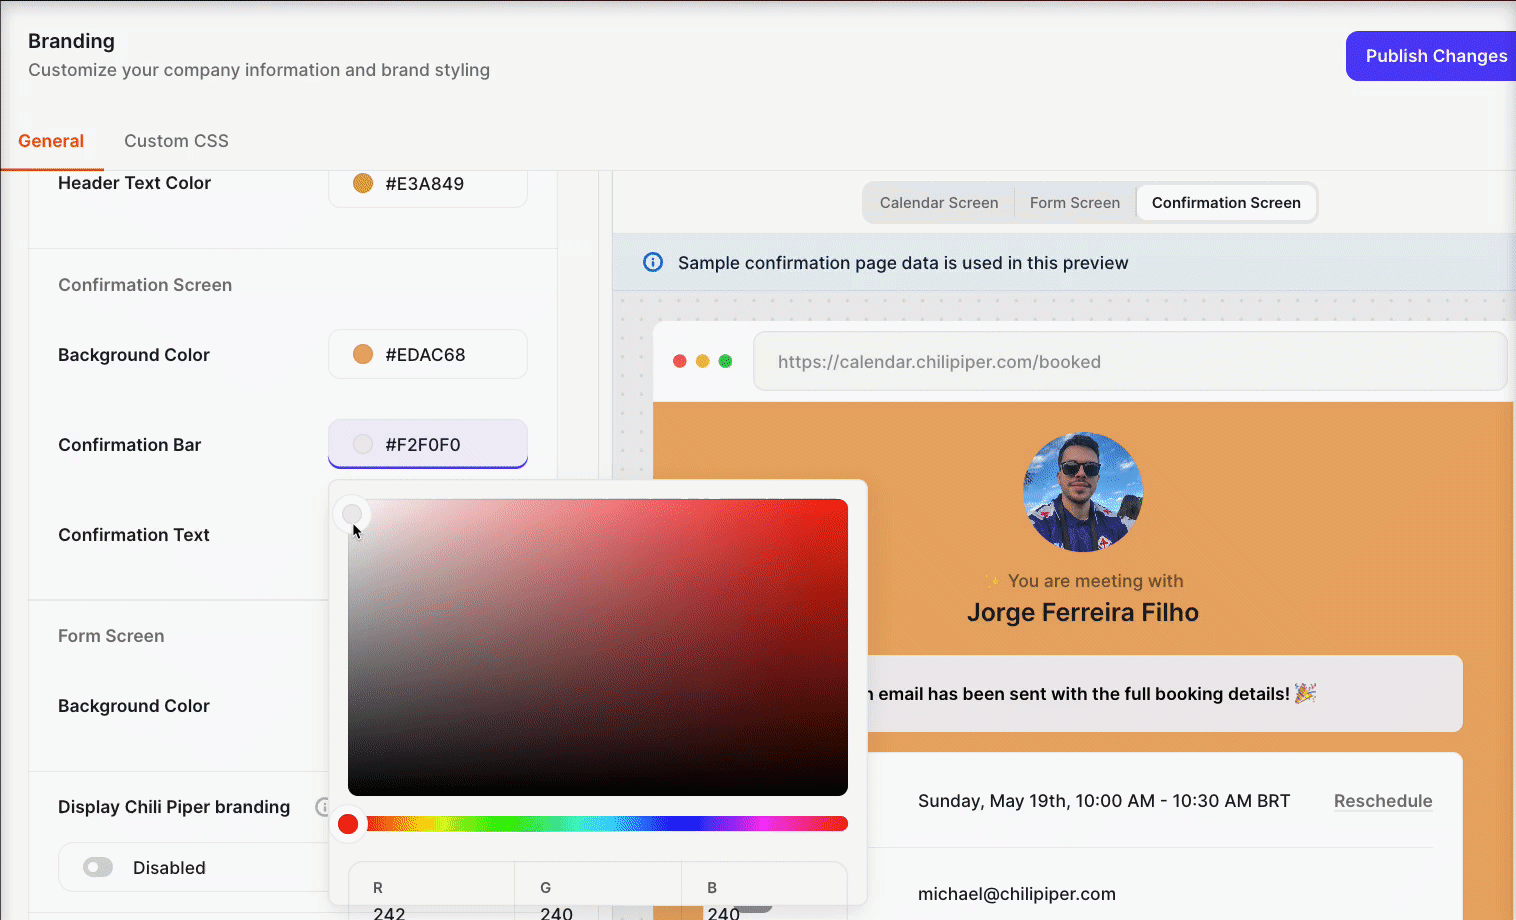The height and width of the screenshot is (920, 1516).
Task: Click the Header Text Color swatch #E3A849
Action: point(363,183)
